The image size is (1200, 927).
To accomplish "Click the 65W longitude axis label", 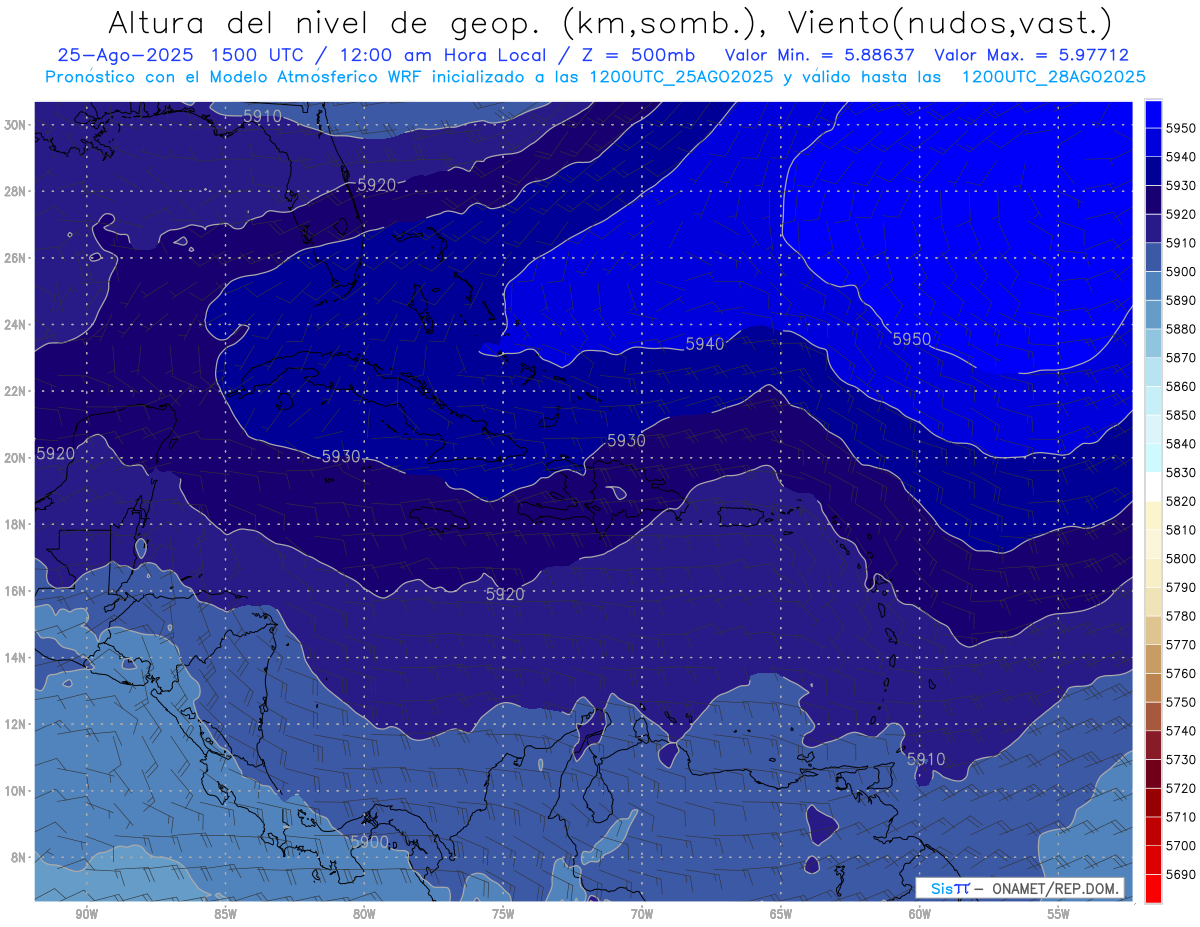I will 781,914.
